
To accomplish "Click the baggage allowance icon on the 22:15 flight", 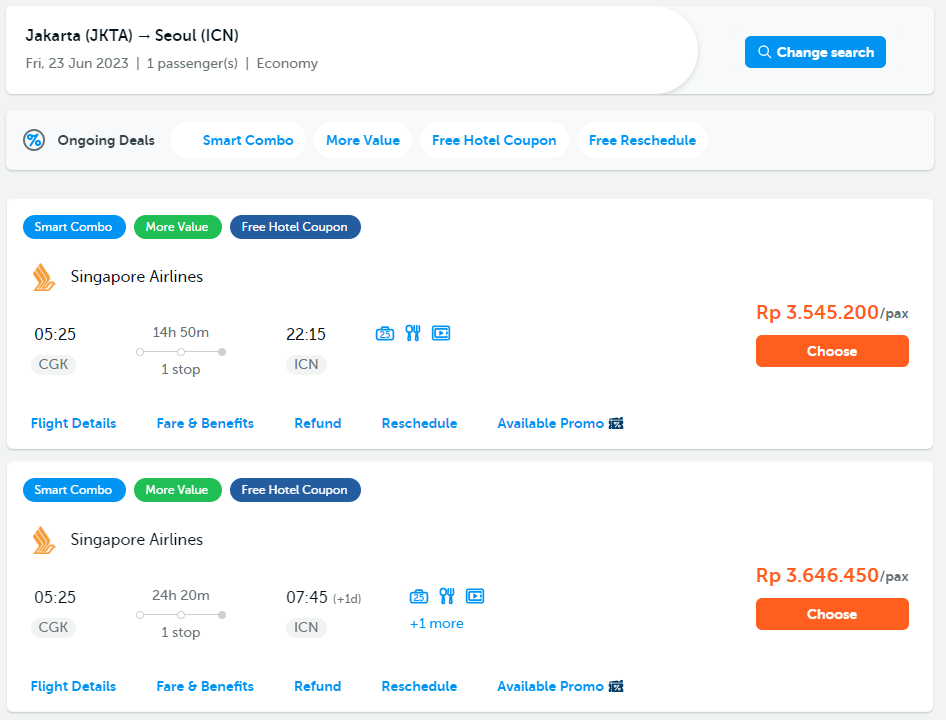I will pos(385,333).
